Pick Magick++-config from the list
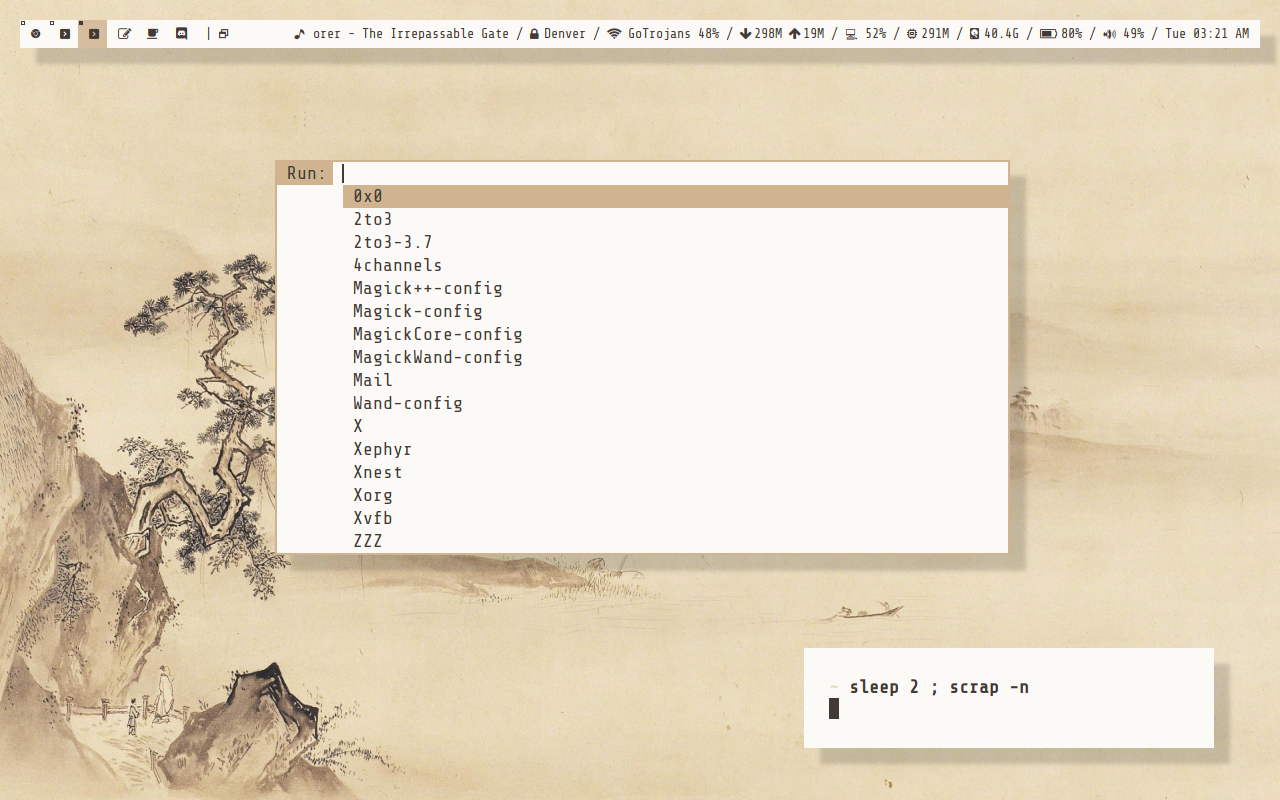The image size is (1280, 800). (x=675, y=288)
